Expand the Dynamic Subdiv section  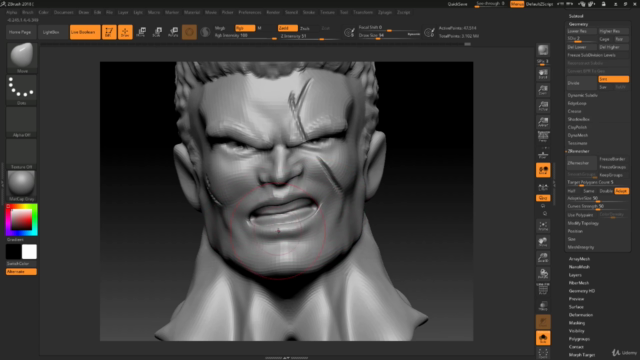(x=582, y=96)
